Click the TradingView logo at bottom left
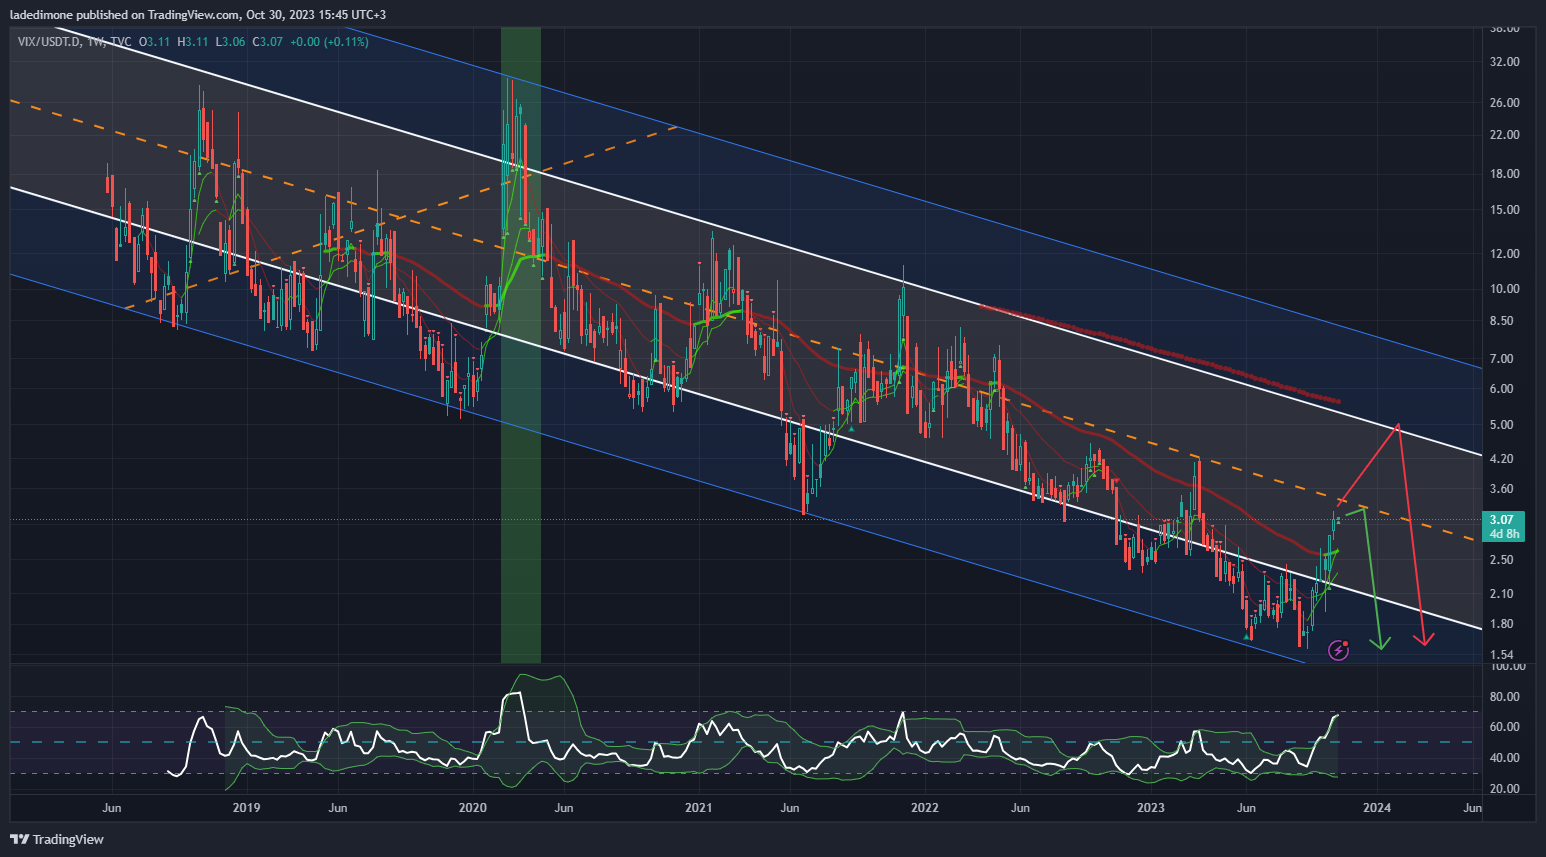 [57, 839]
